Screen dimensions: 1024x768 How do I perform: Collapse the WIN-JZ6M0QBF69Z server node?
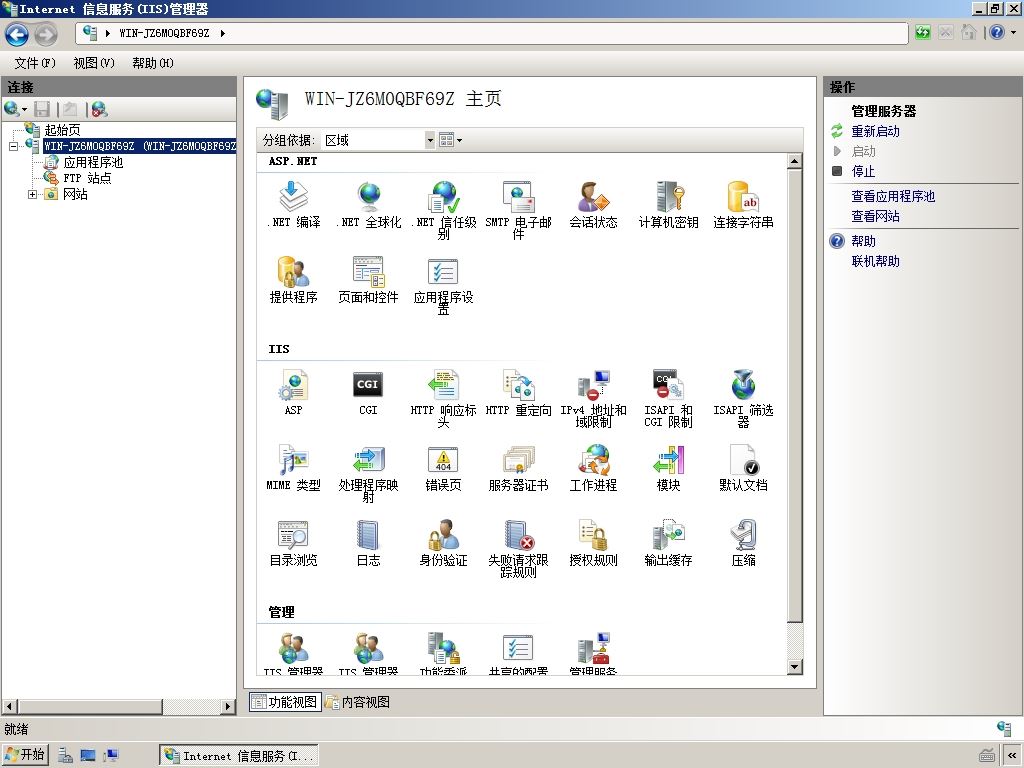tap(13, 146)
